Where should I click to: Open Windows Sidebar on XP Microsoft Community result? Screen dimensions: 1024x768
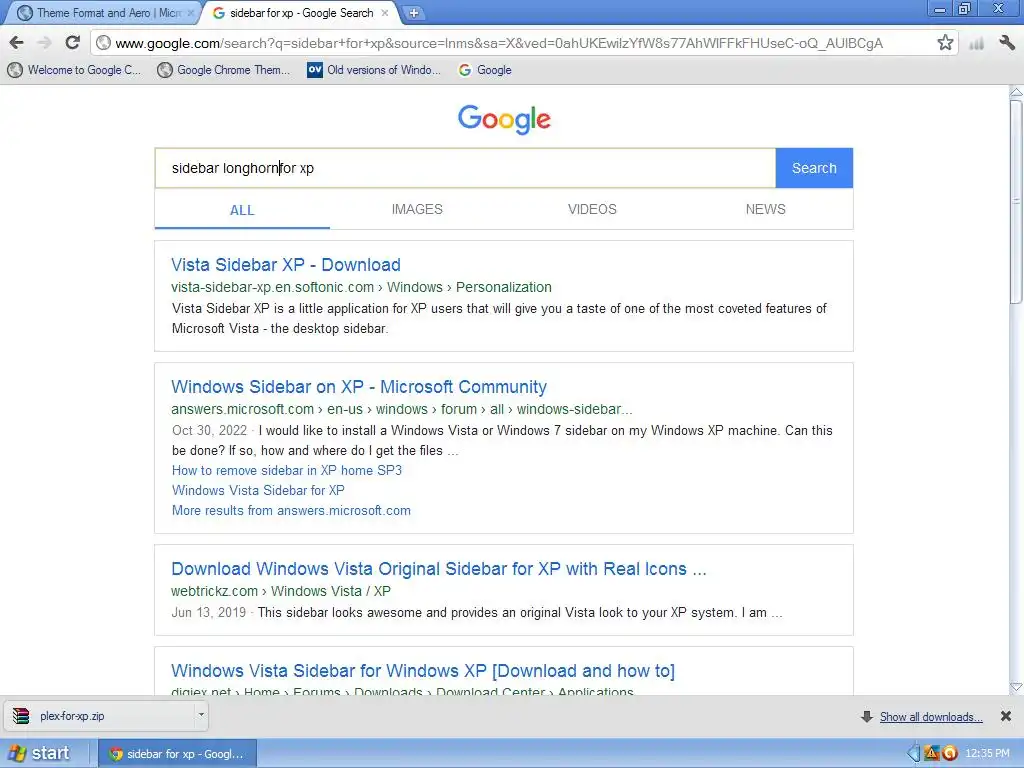tap(359, 387)
